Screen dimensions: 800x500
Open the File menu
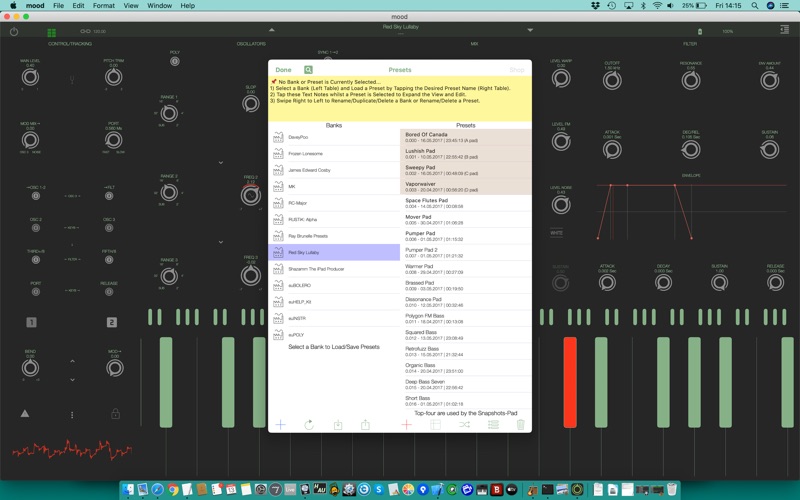(x=59, y=6)
